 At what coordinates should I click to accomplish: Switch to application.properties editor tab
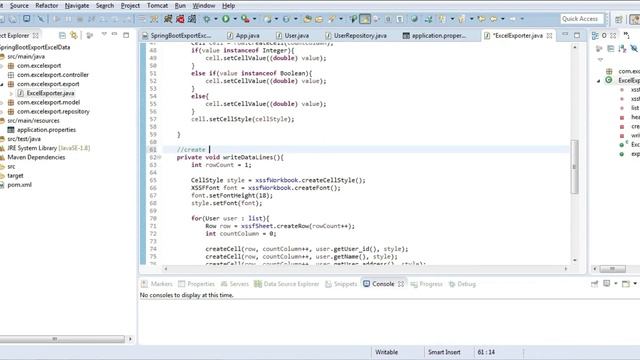(434, 36)
